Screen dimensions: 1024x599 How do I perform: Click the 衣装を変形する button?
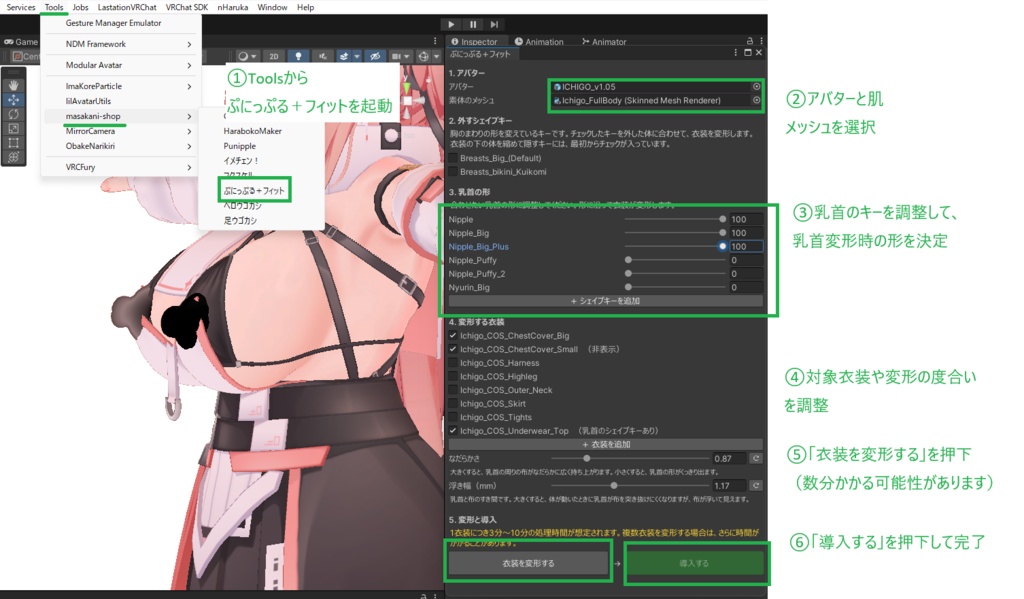point(528,563)
